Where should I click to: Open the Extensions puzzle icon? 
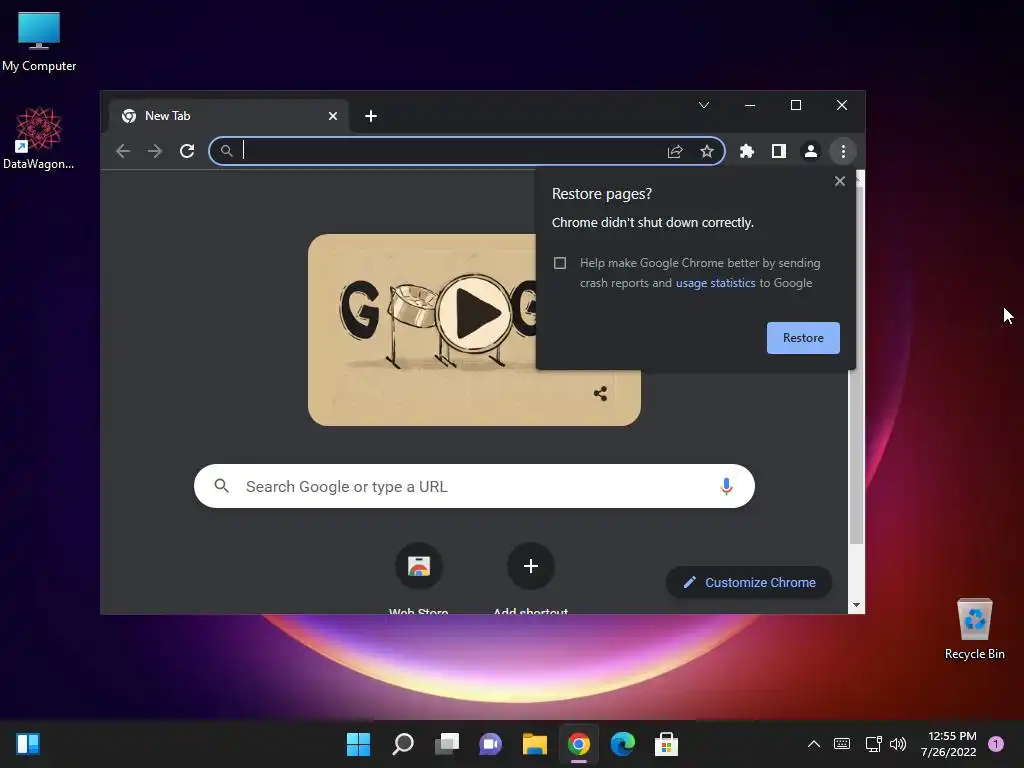point(746,152)
